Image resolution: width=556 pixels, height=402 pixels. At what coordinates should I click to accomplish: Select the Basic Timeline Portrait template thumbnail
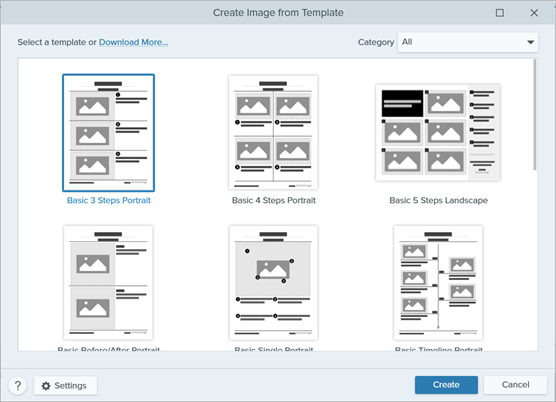[x=438, y=283]
